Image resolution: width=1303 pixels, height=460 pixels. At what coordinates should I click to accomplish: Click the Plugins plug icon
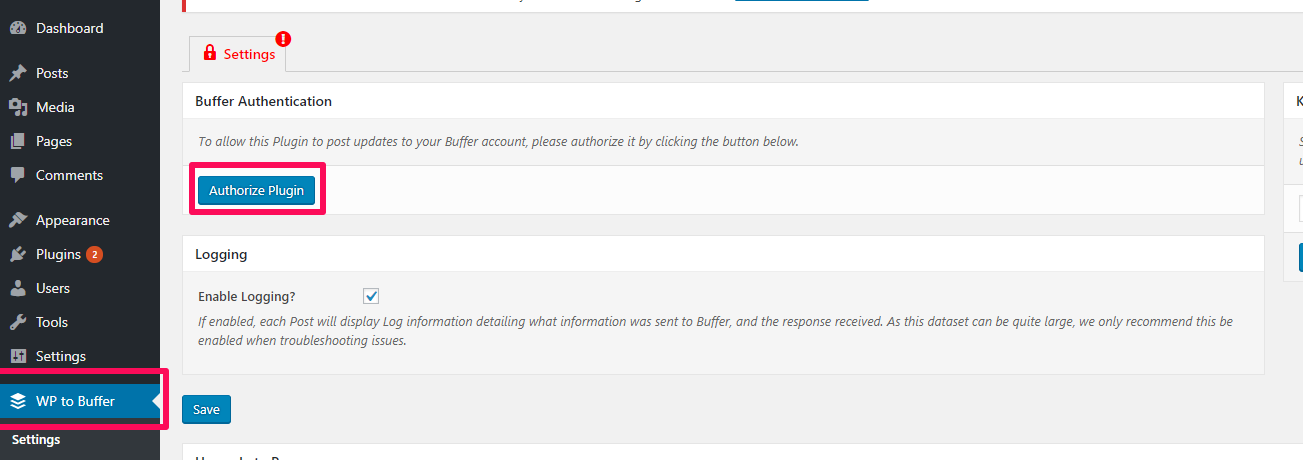click(x=17, y=254)
